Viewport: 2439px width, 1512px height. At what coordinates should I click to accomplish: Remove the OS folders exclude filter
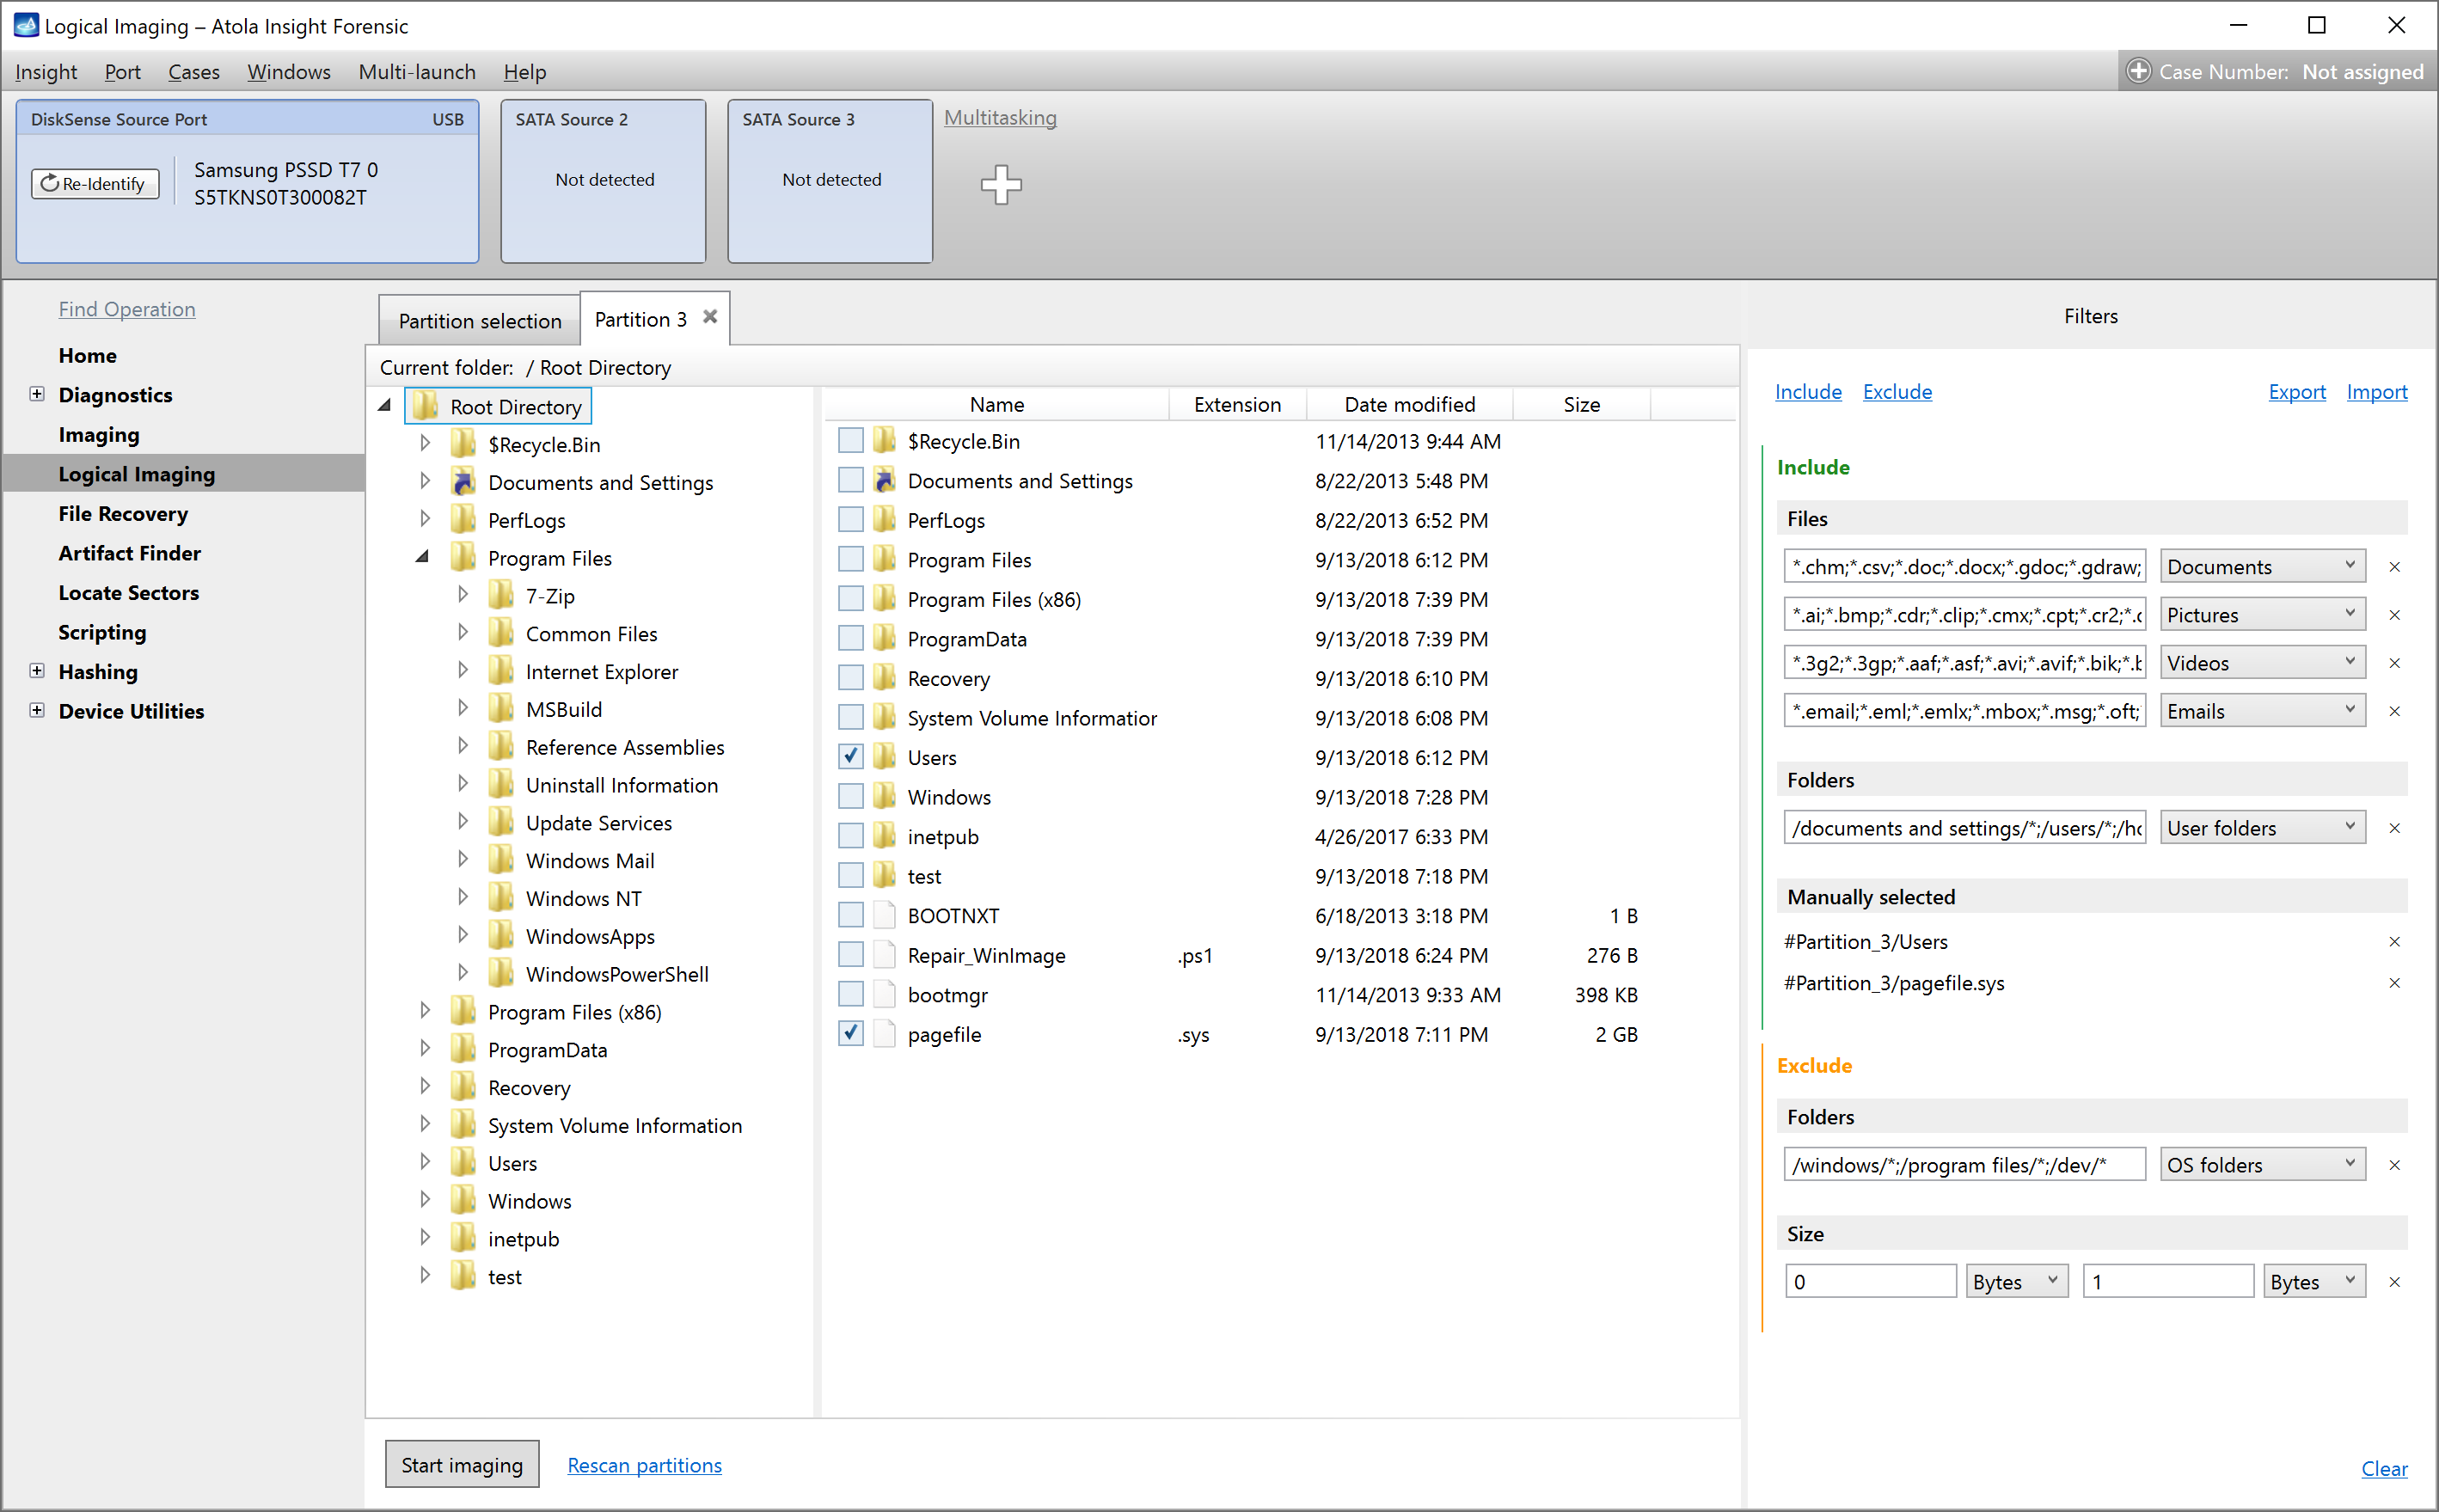pos(2395,1165)
